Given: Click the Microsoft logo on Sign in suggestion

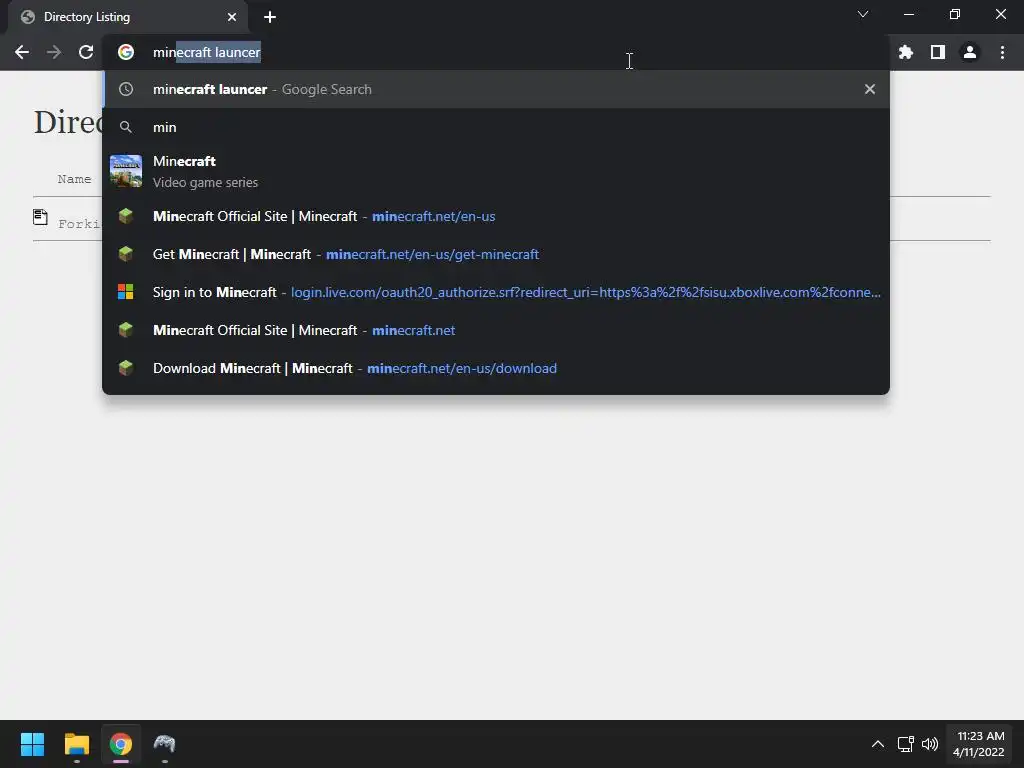Looking at the screenshot, I should pos(125,292).
